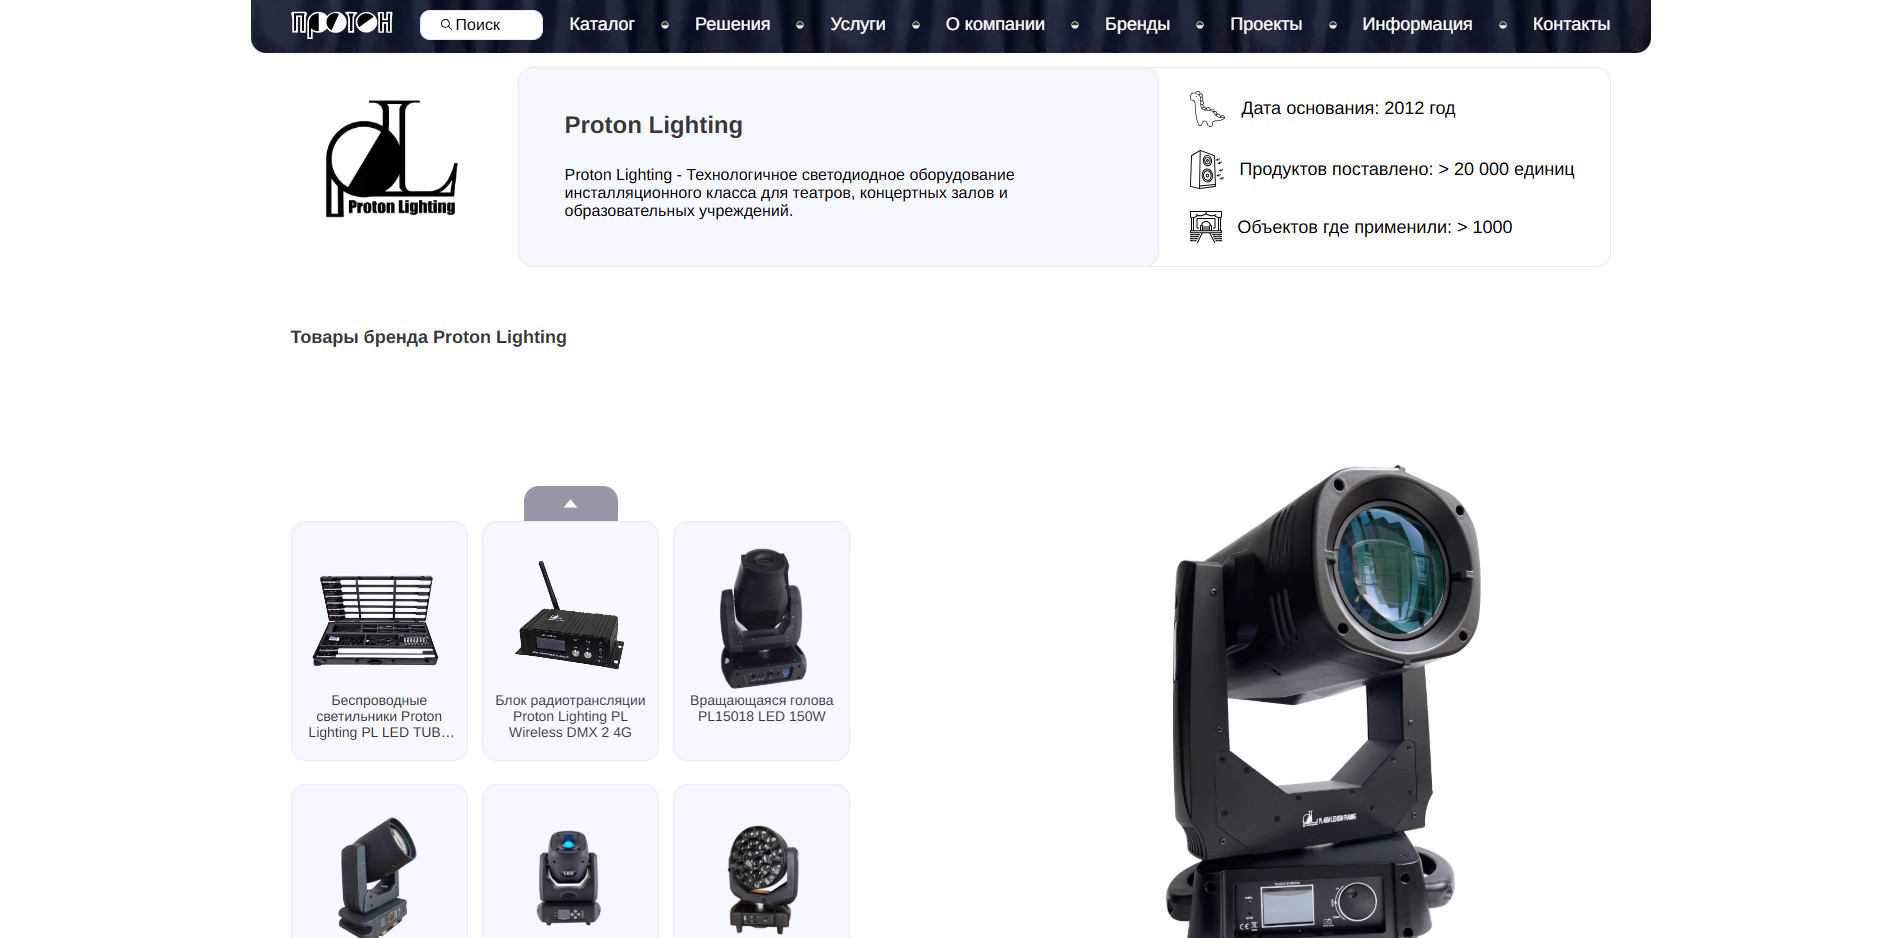Image resolution: width=1900 pixels, height=938 pixels.
Task: Click Вращающаяся голова PL15018 product title
Action: 762,708
